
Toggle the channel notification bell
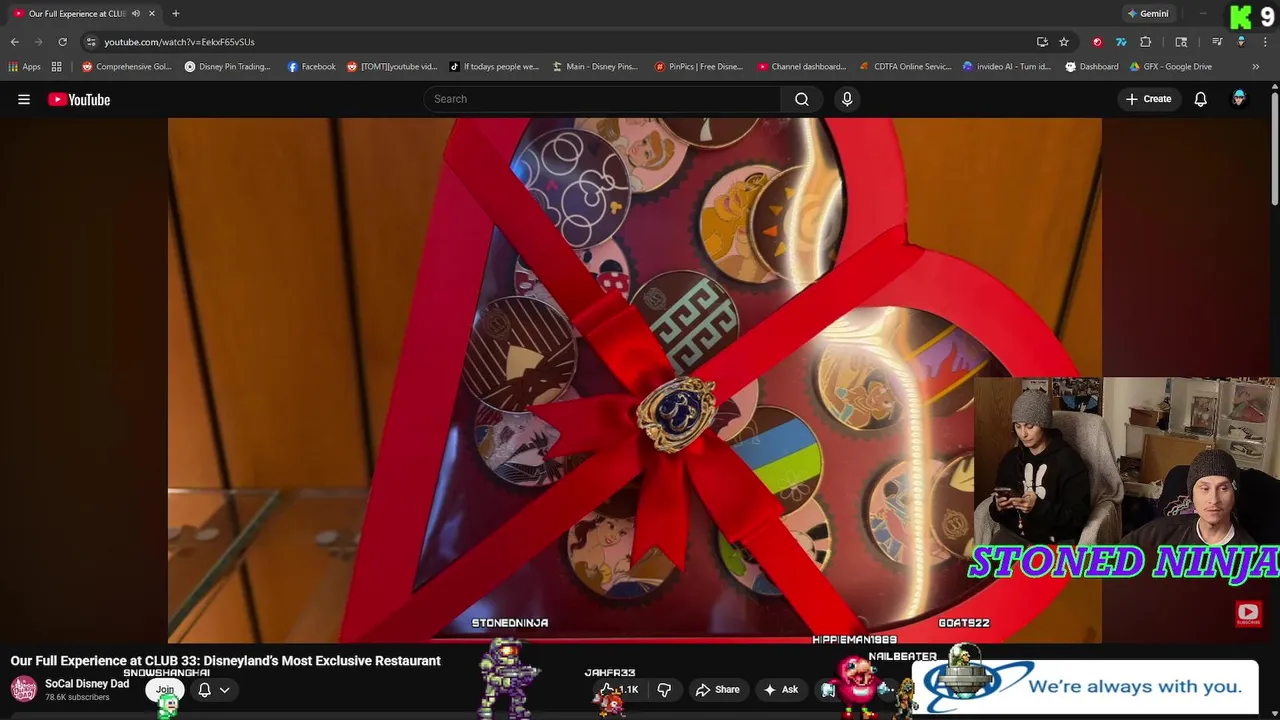[x=204, y=689]
